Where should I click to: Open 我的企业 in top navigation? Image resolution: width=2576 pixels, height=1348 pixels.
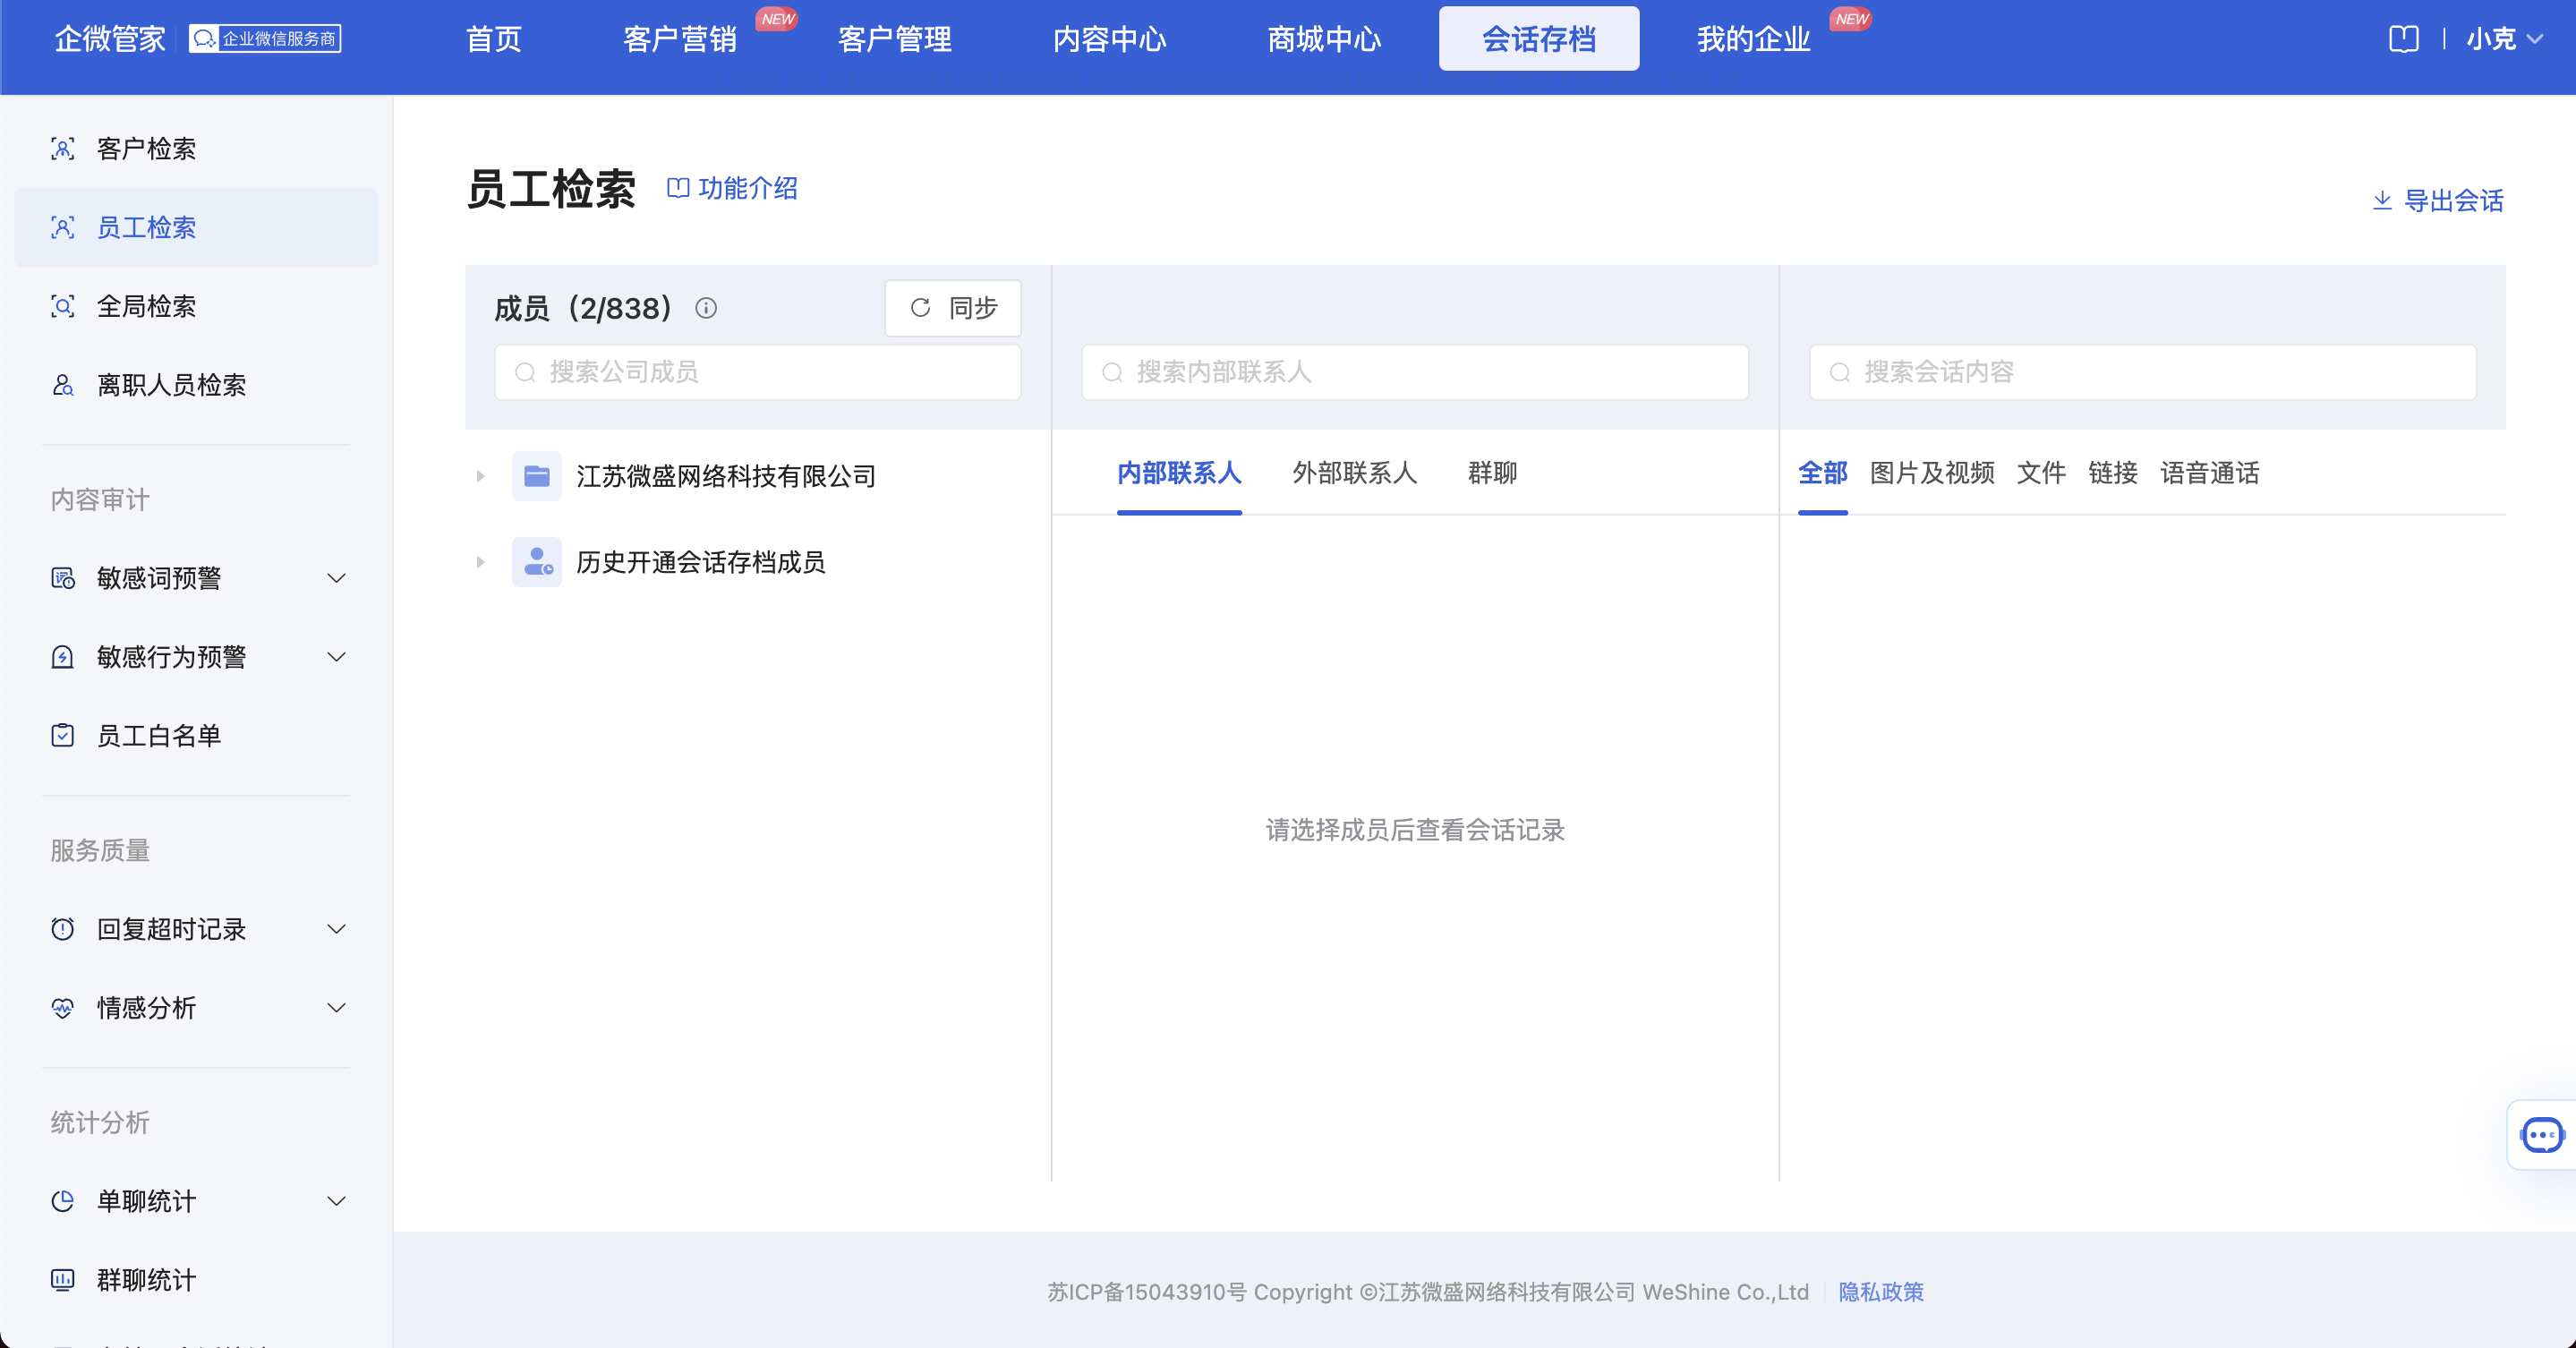(1754, 39)
